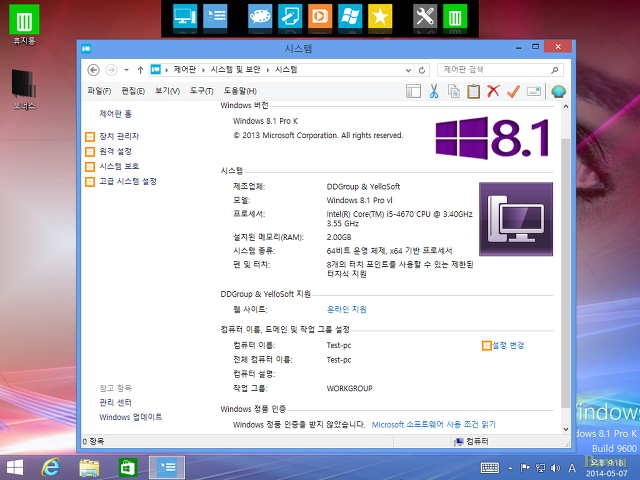The width and height of the screenshot is (640, 480).
Task: Click the green recycle bin dock icon
Action: pyautogui.click(x=455, y=17)
